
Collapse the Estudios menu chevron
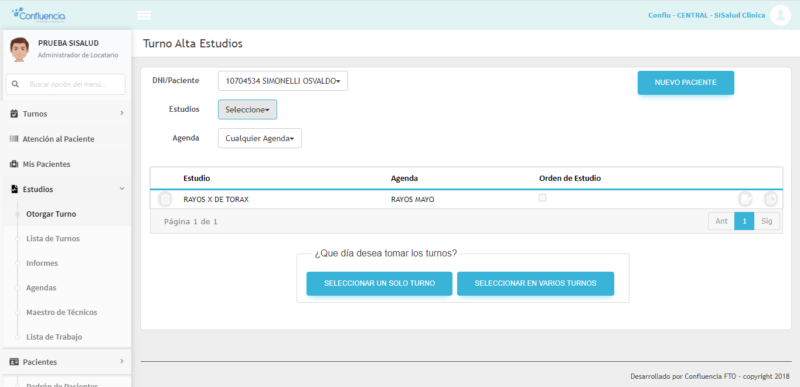[122, 189]
